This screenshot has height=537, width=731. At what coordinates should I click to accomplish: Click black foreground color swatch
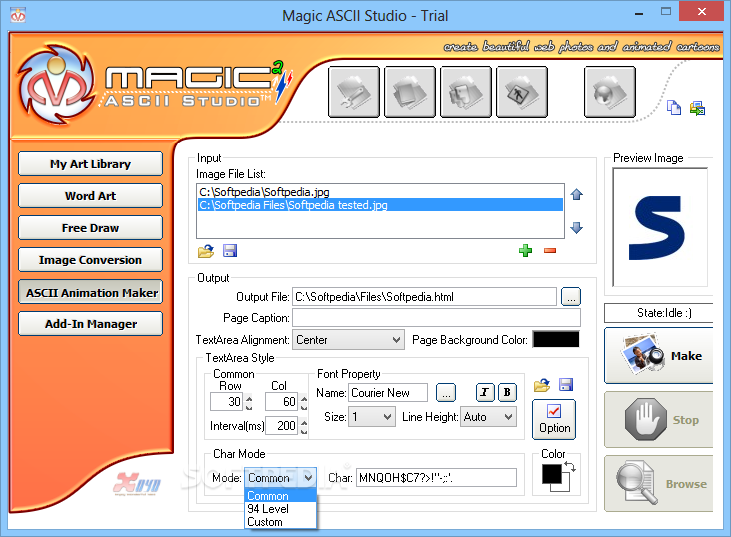(x=552, y=474)
